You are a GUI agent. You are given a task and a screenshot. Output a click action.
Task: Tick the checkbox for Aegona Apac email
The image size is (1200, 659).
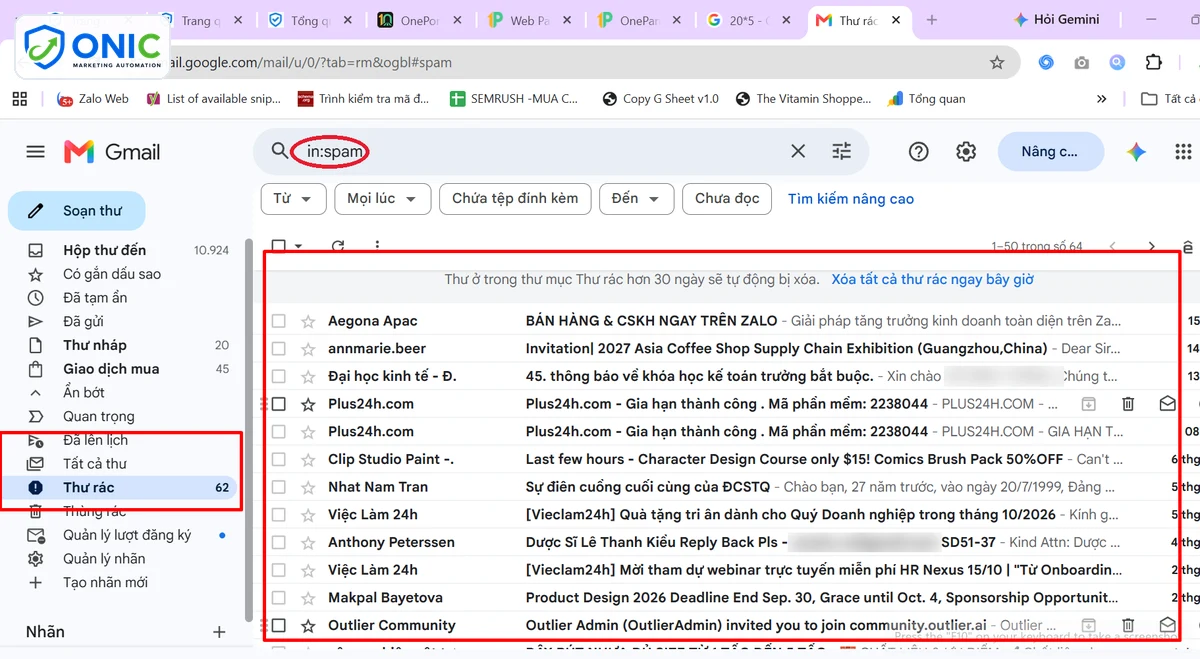tap(279, 321)
